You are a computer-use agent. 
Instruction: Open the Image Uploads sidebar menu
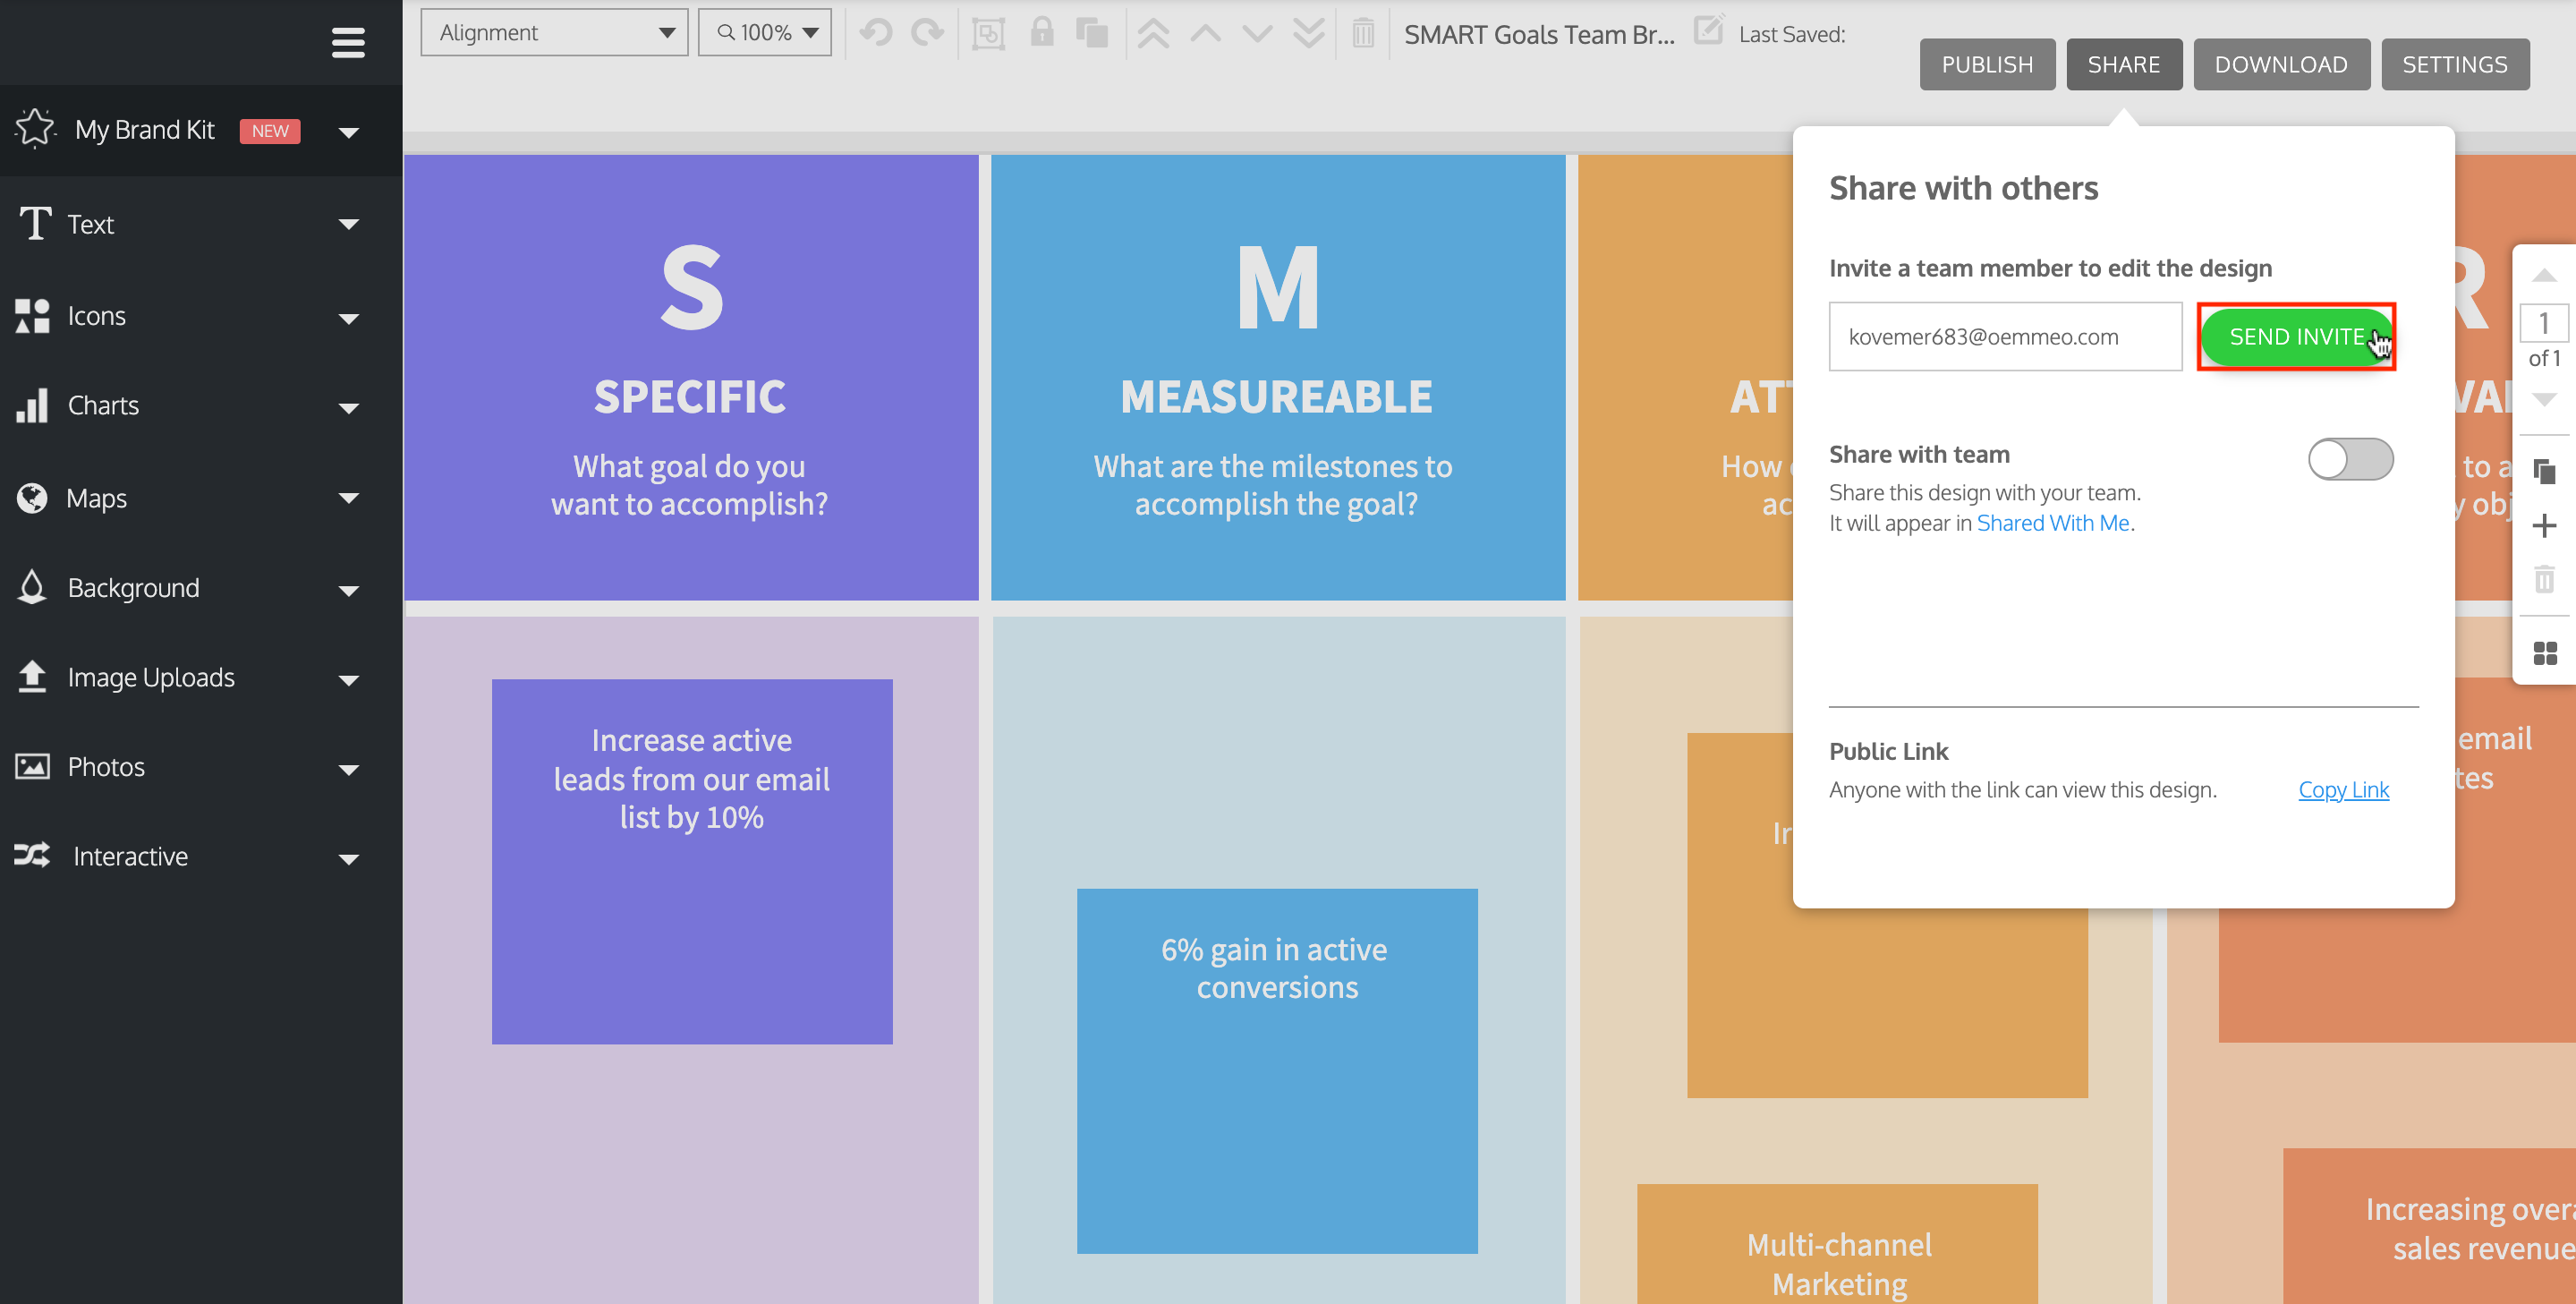pos(200,677)
